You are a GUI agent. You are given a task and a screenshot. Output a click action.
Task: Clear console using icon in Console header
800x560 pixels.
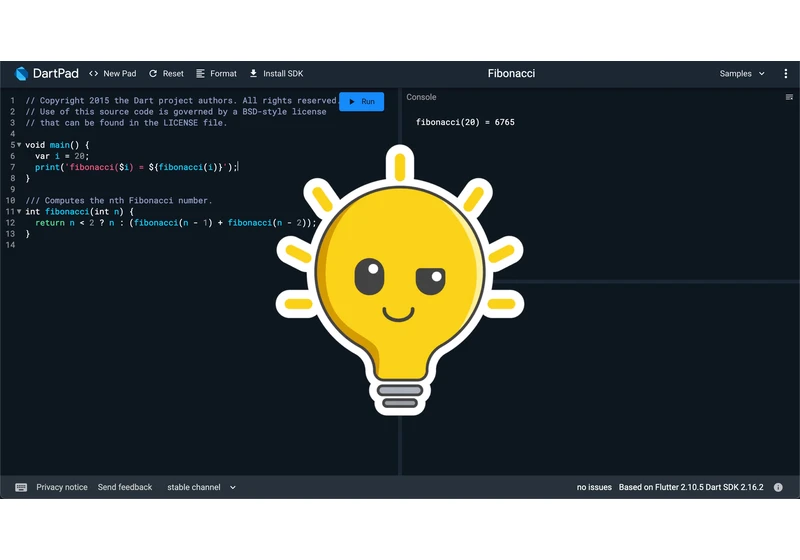coord(789,97)
